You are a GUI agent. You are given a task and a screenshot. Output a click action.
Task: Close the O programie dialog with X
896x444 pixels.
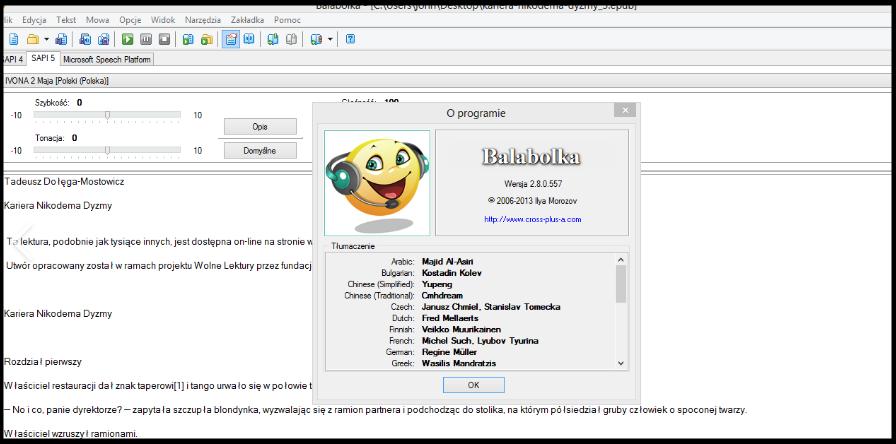coord(625,110)
